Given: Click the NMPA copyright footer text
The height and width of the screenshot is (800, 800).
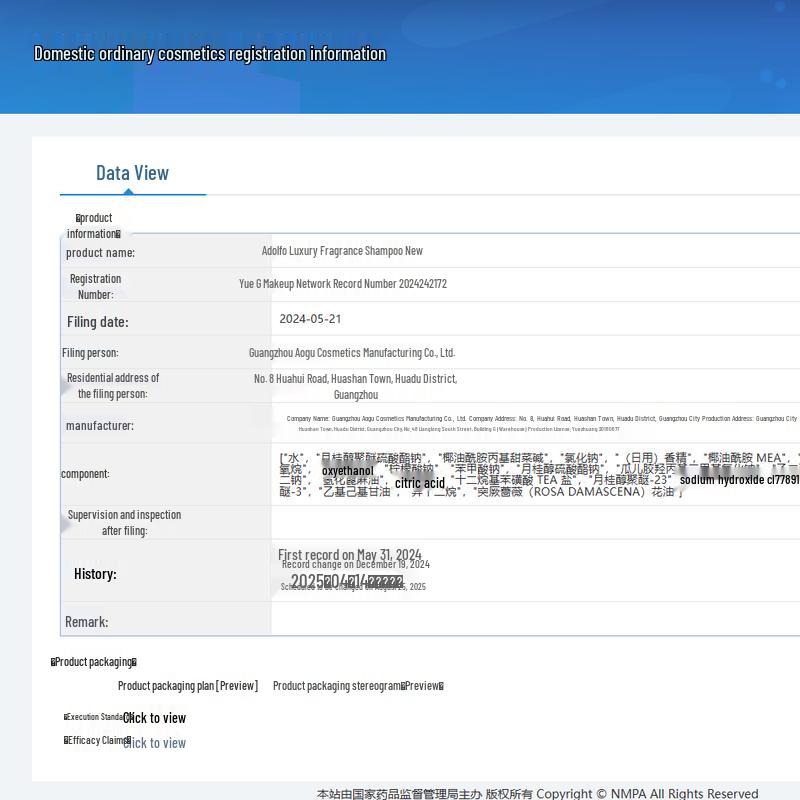Looking at the screenshot, I should [537, 793].
